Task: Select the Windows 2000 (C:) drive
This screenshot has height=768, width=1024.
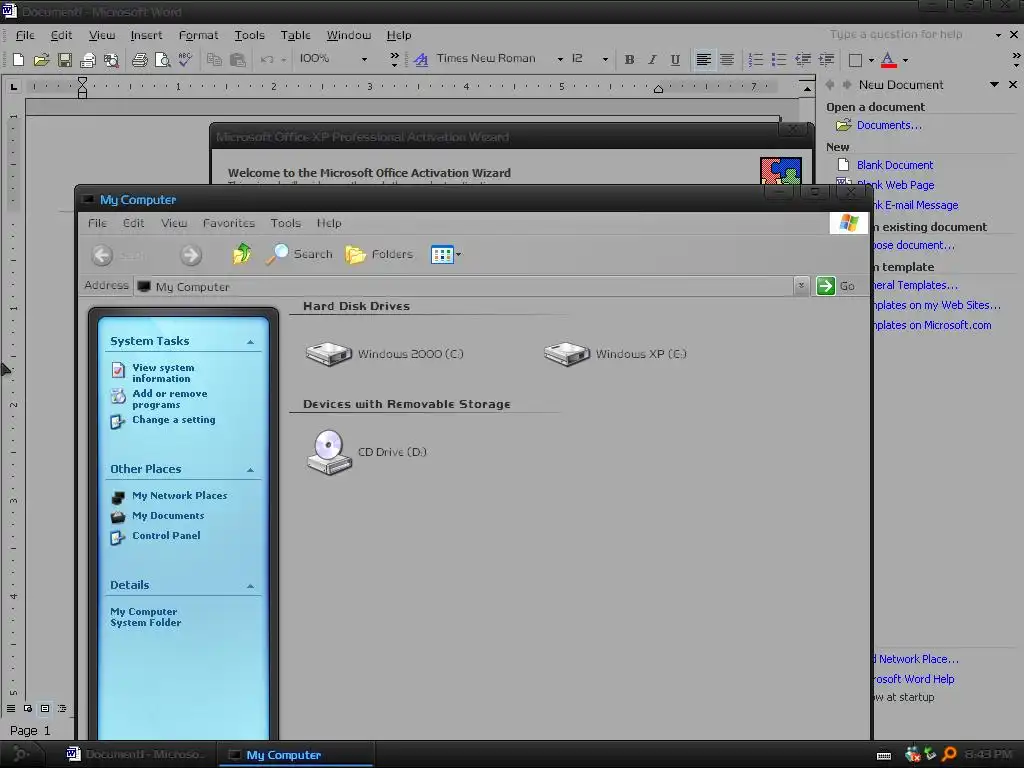Action: click(x=385, y=354)
